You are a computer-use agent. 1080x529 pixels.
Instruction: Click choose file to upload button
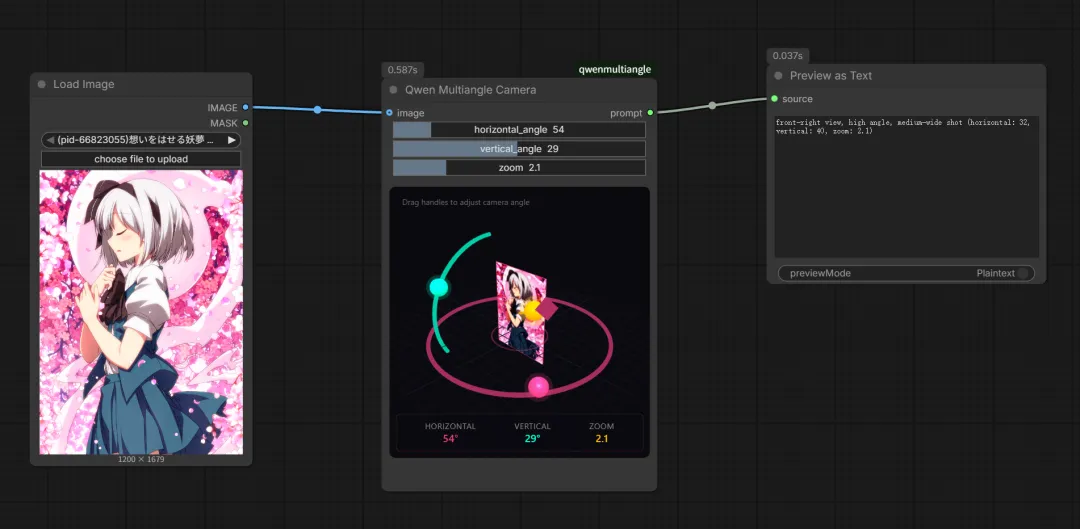[141, 159]
